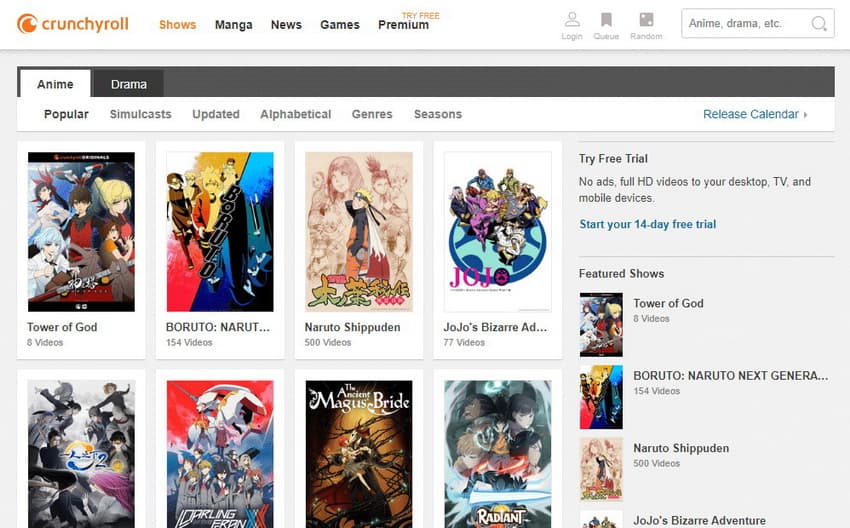Switch to the Drama tab
Image resolution: width=850 pixels, height=528 pixels.
128,84
